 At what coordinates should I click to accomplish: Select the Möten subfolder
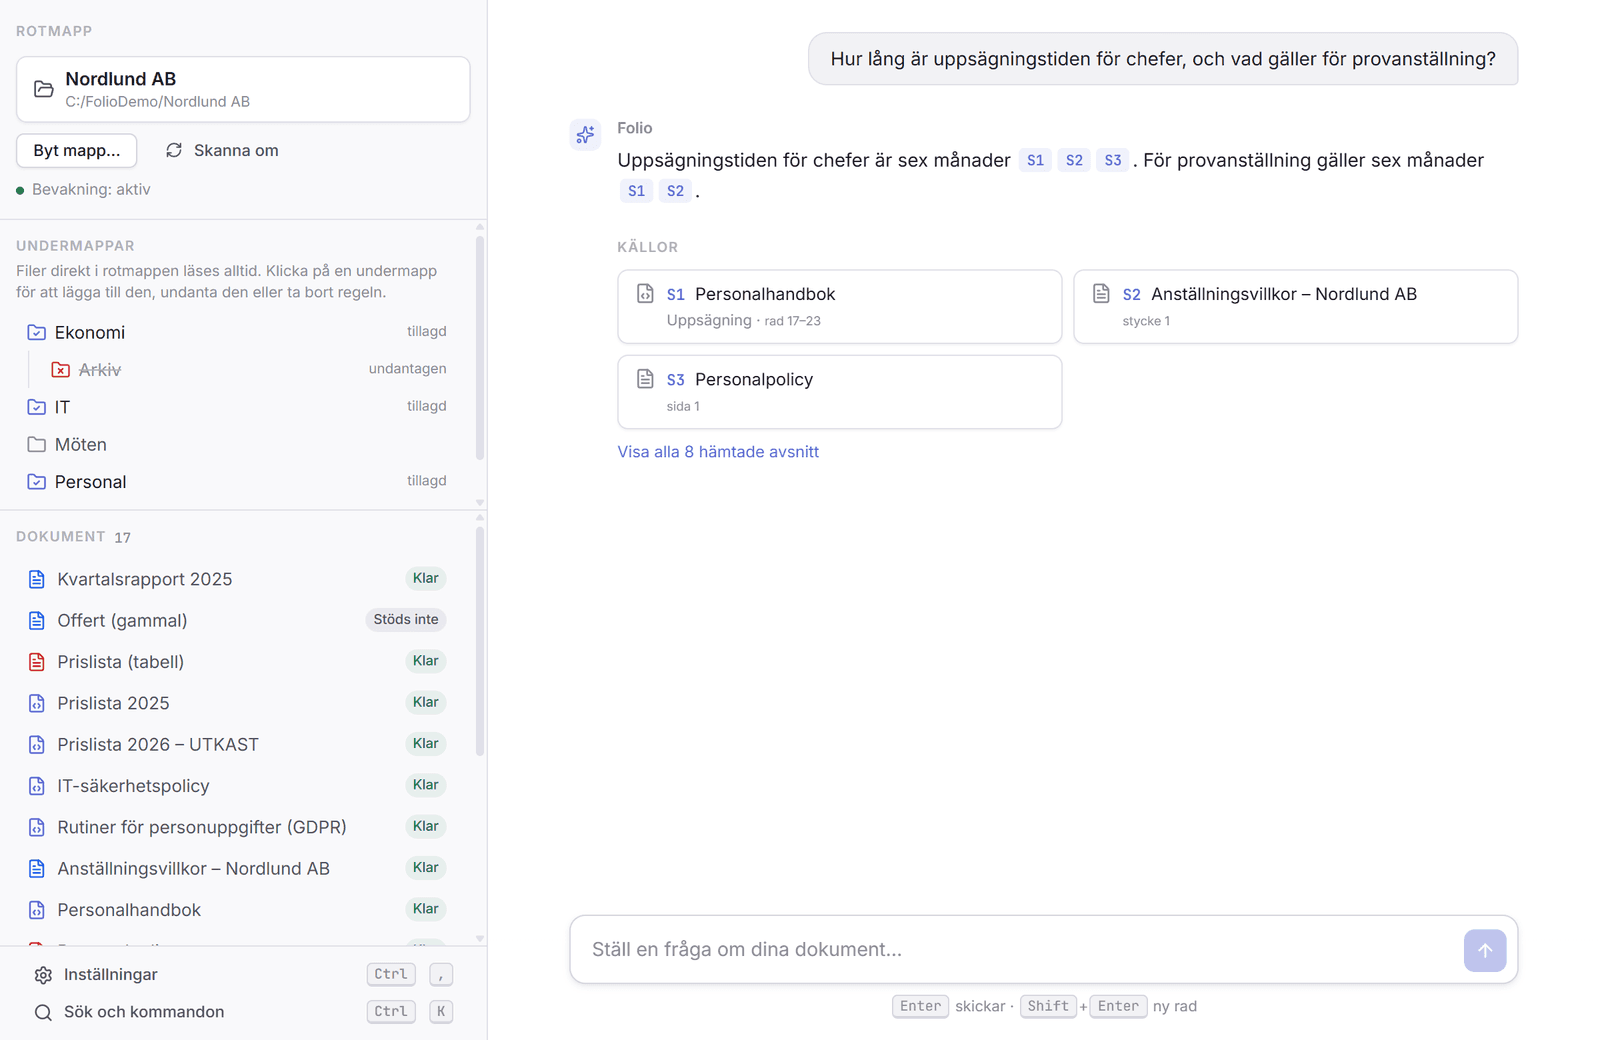click(x=237, y=444)
